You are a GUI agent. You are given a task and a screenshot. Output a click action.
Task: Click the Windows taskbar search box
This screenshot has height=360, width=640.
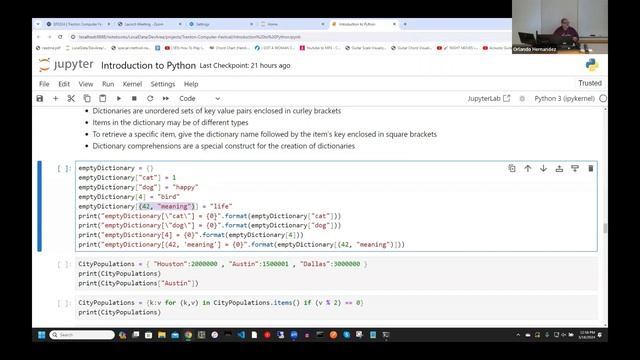tap(82, 335)
